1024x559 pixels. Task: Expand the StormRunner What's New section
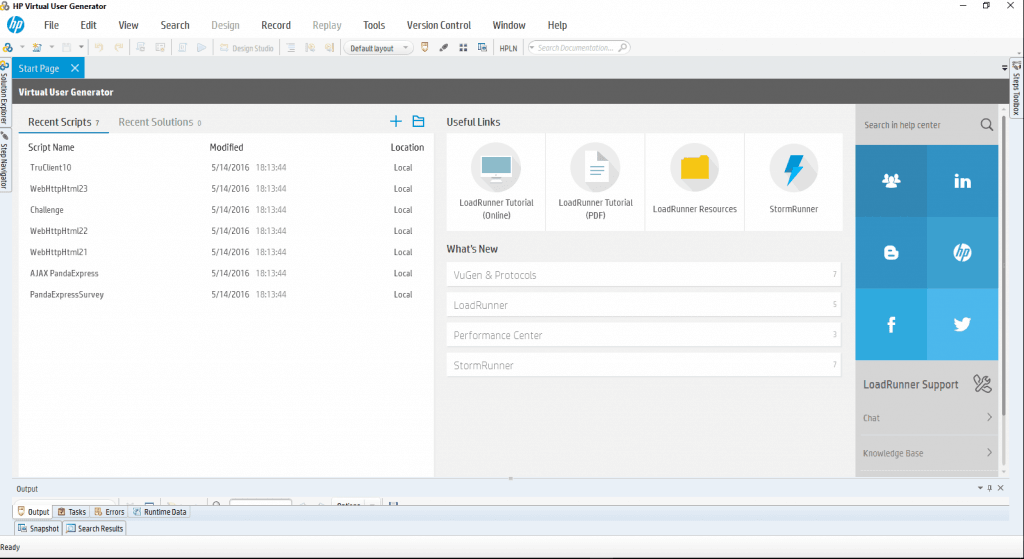643,365
